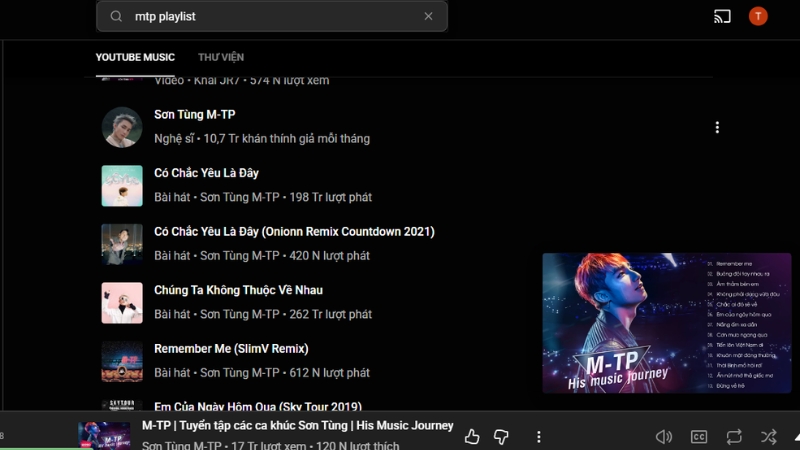
Task: Click '612 N lượt phát' subtitle text
Action: [x=330, y=373]
